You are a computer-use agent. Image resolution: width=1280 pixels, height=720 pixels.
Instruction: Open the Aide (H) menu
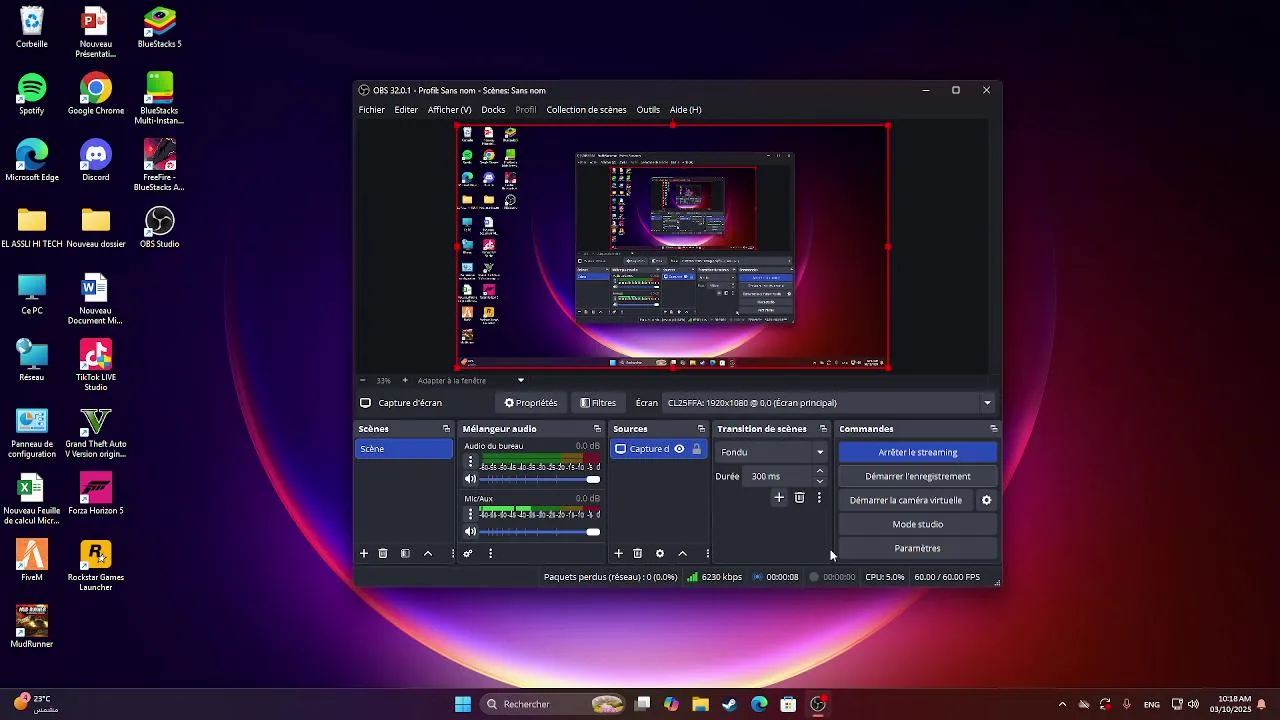(685, 110)
